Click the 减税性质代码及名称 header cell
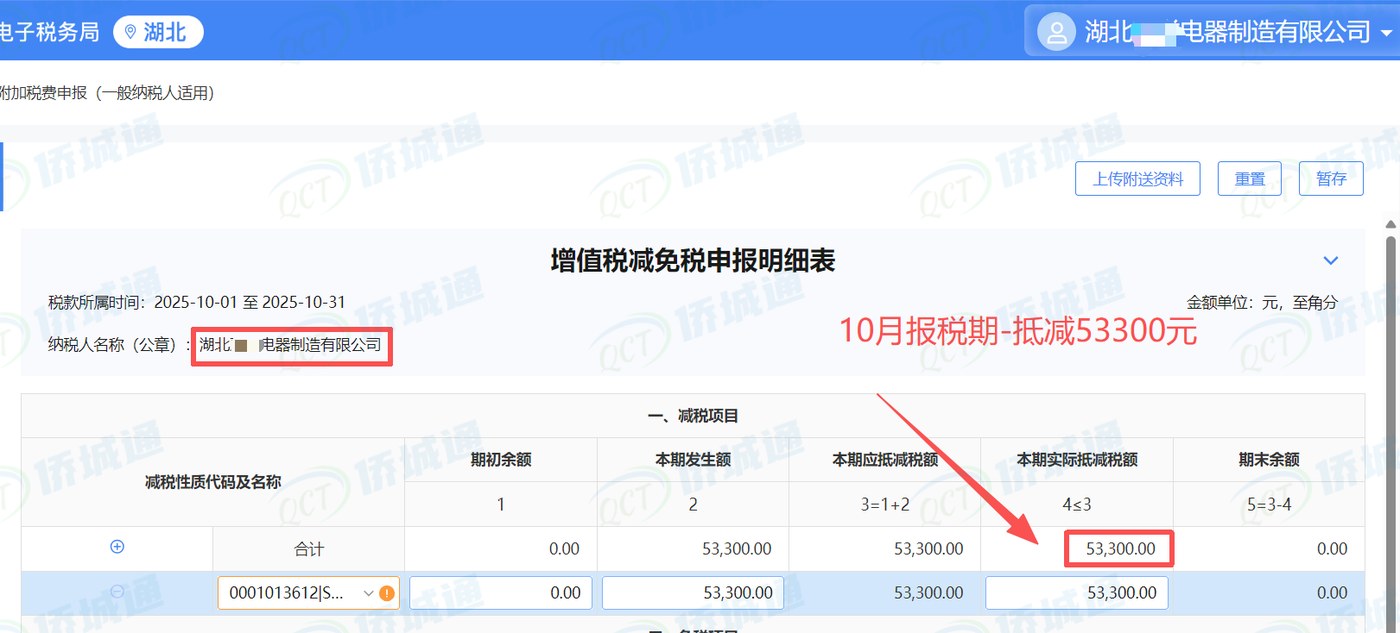Screen dimensions: 1400x633 coord(213,482)
